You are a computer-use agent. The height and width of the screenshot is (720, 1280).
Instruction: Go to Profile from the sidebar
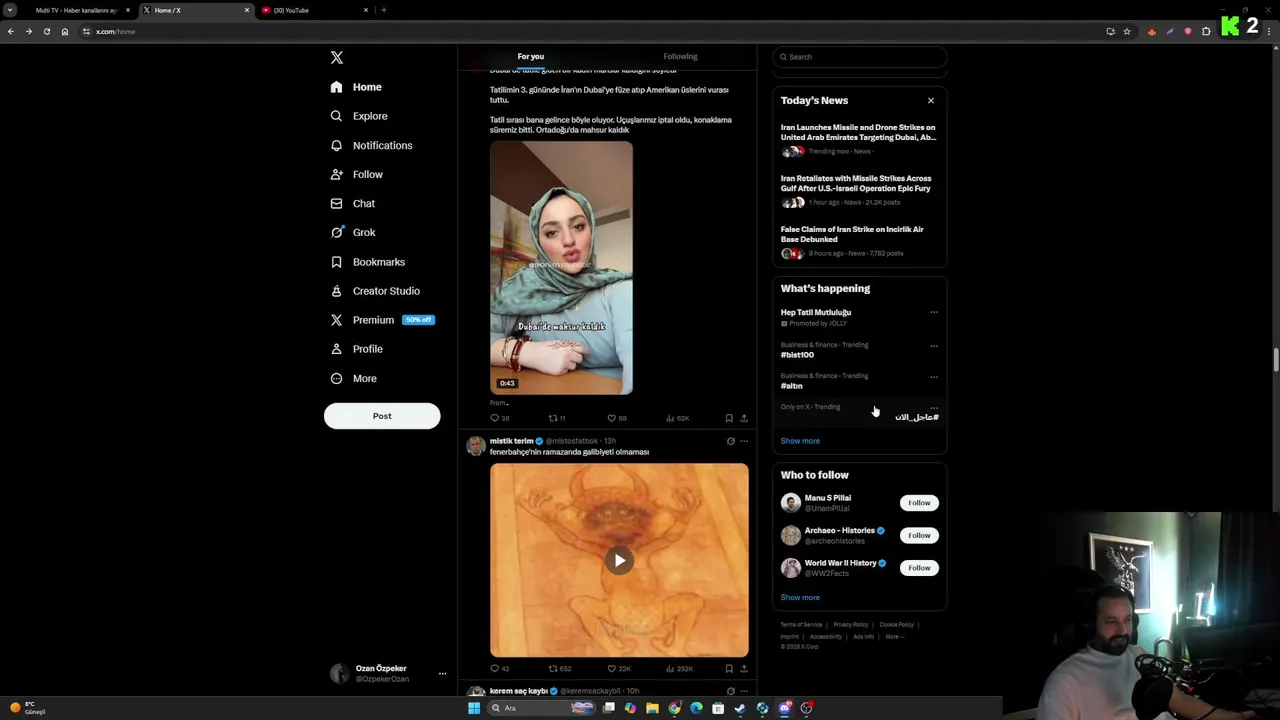click(357, 349)
